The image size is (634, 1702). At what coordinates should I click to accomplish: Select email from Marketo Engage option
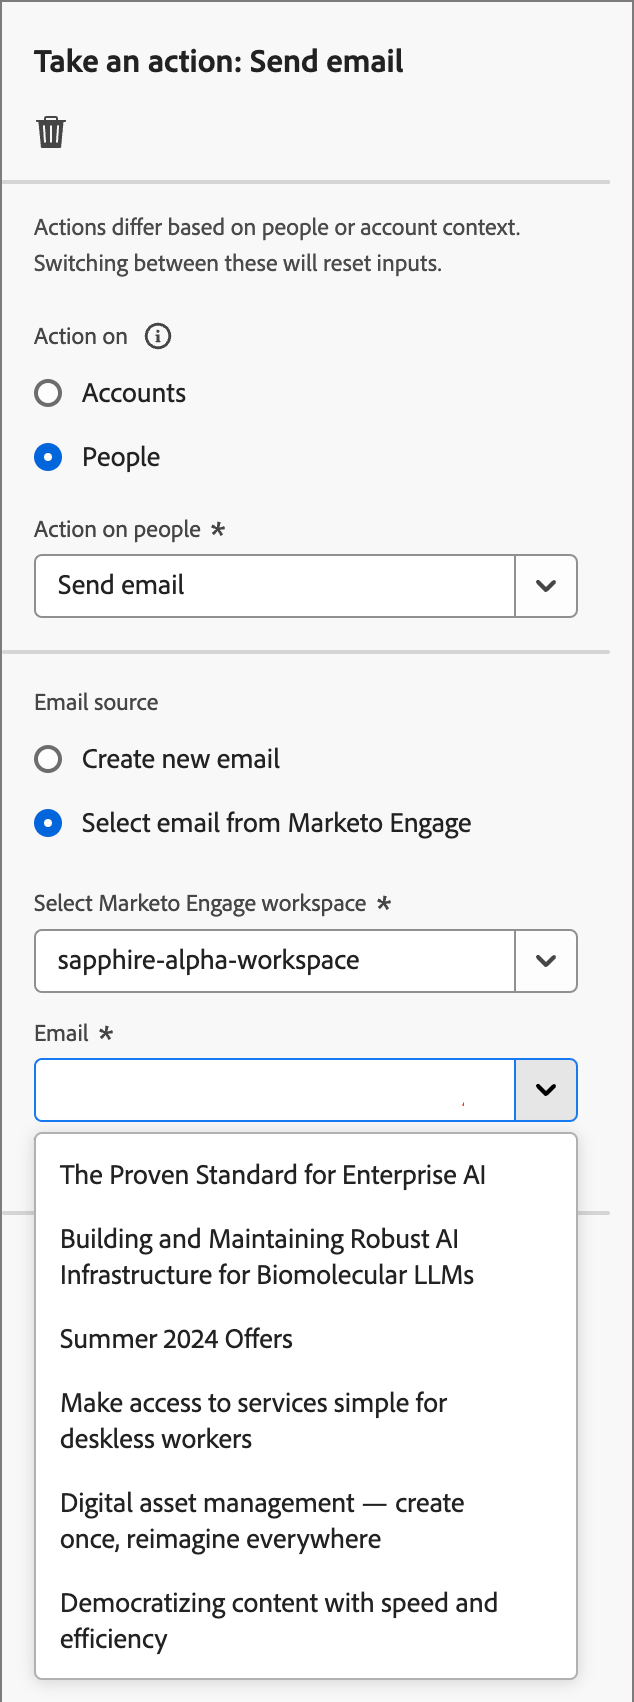pos(47,823)
